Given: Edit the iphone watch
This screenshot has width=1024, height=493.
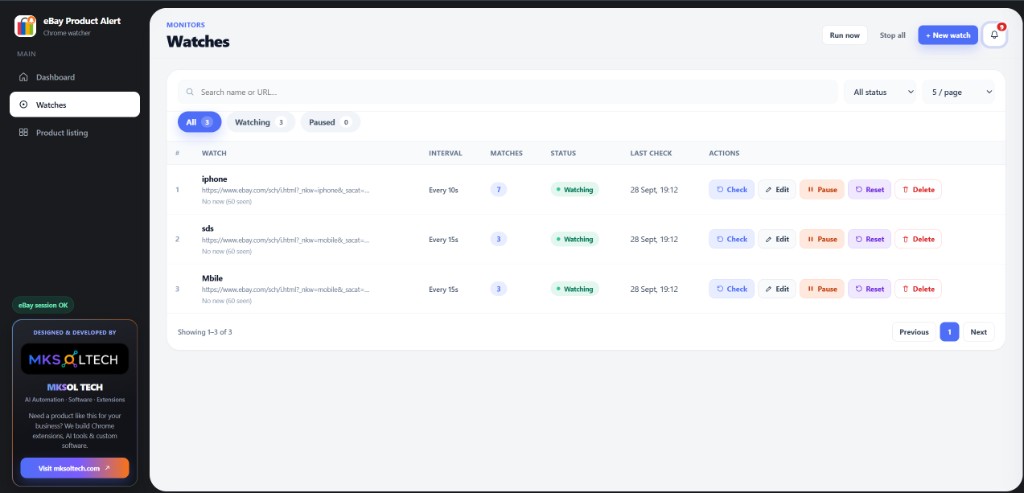Looking at the screenshot, I should 776,189.
